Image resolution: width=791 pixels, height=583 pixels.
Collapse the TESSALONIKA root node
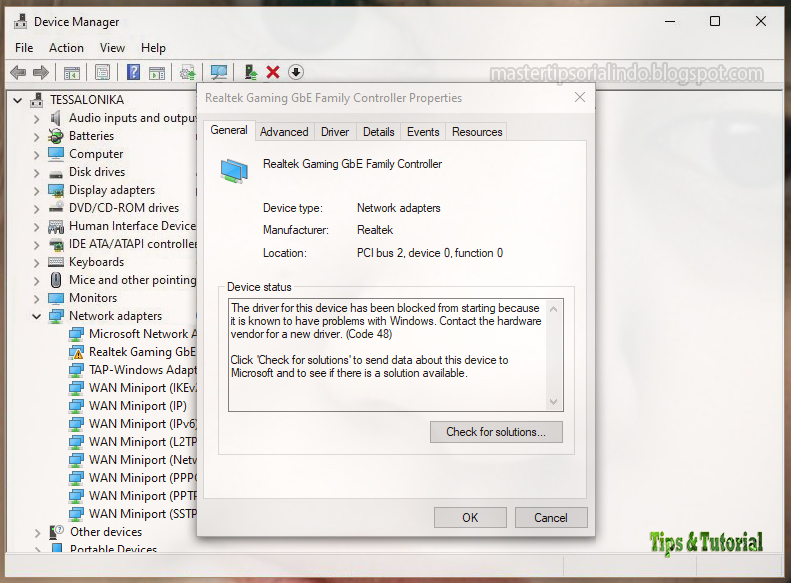click(x=18, y=100)
